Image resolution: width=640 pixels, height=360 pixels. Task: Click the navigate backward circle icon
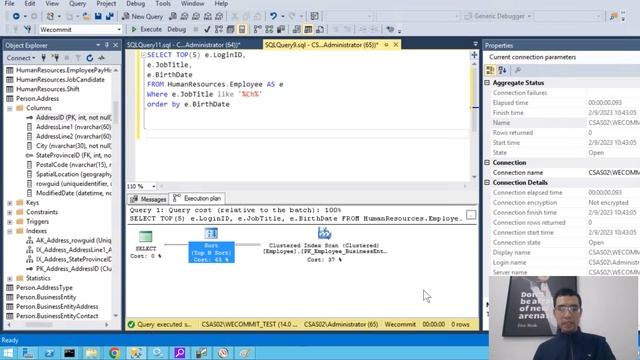16,16
